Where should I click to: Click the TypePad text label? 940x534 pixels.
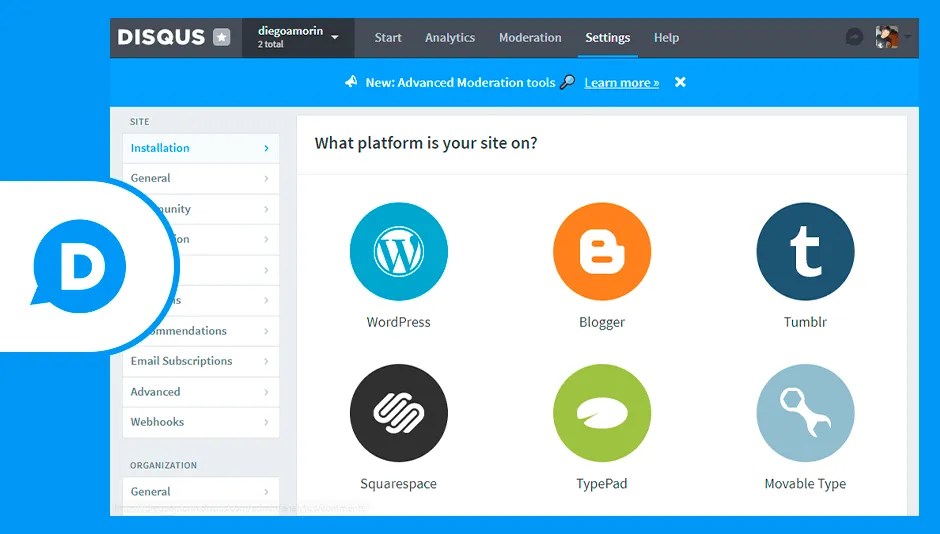pyautogui.click(x=602, y=484)
